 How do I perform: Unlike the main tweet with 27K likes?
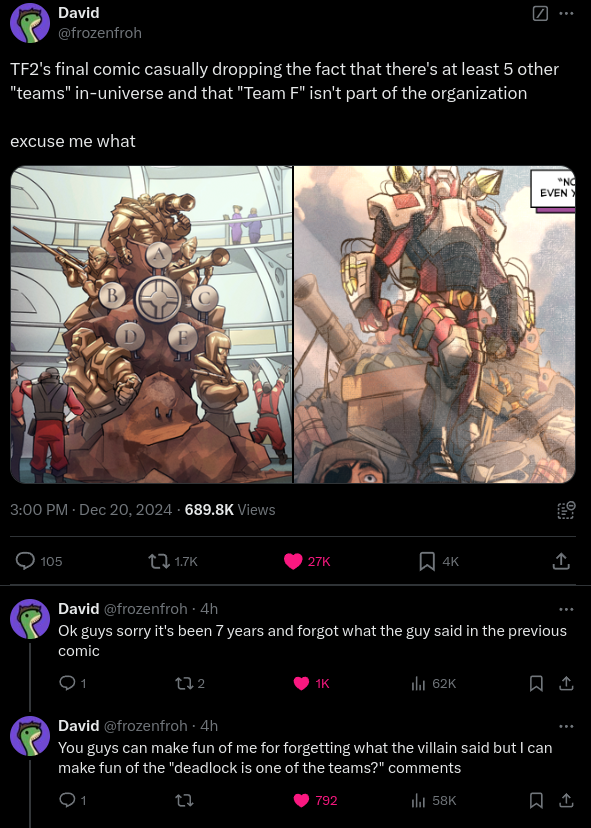coord(307,561)
